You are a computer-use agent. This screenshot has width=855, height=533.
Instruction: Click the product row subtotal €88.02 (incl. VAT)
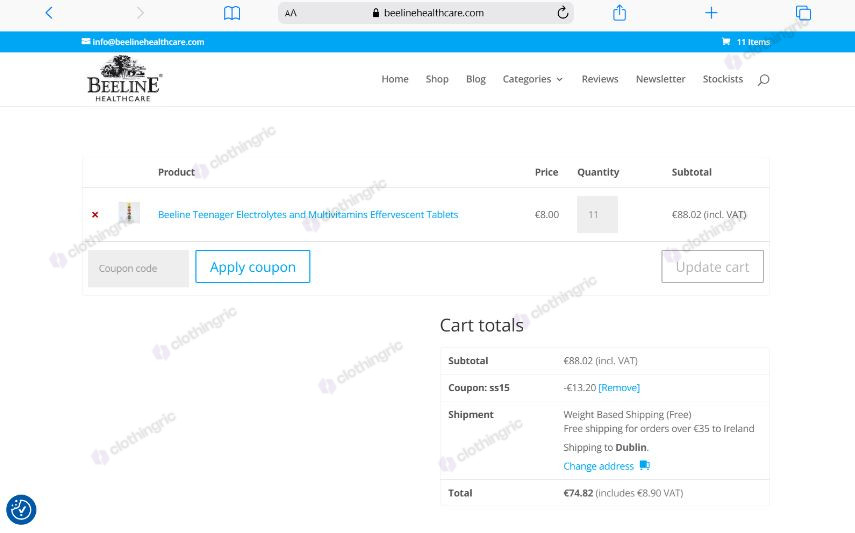pyautogui.click(x=709, y=214)
